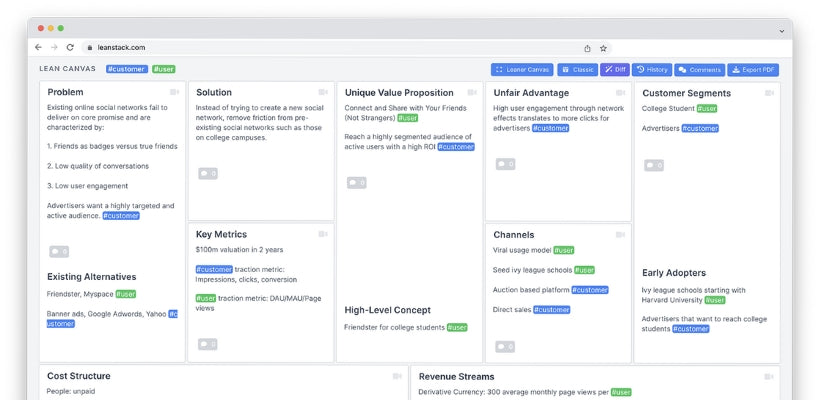This screenshot has height=400, width=820.
Task: Click the video icon on Unfair Advantage
Action: pyautogui.click(x=619, y=93)
